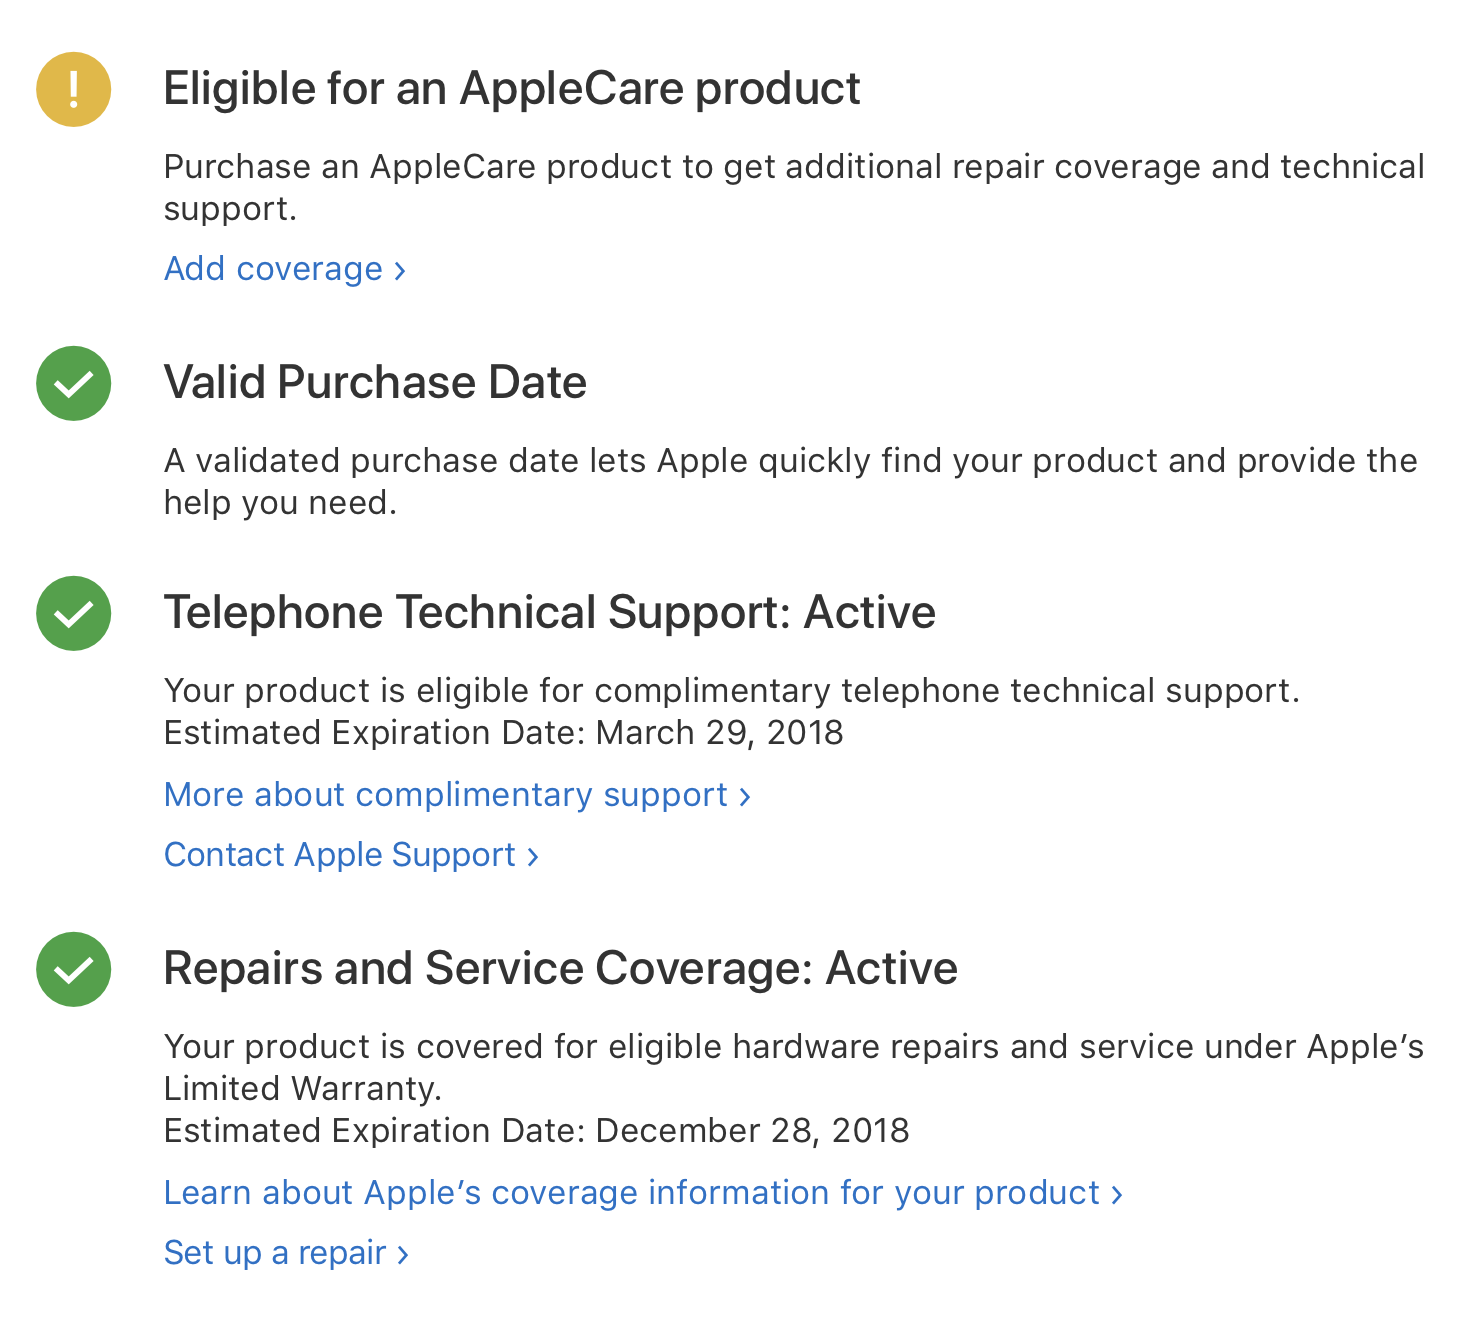
Task: Follow the Contact Apple Support link
Action: tap(351, 855)
